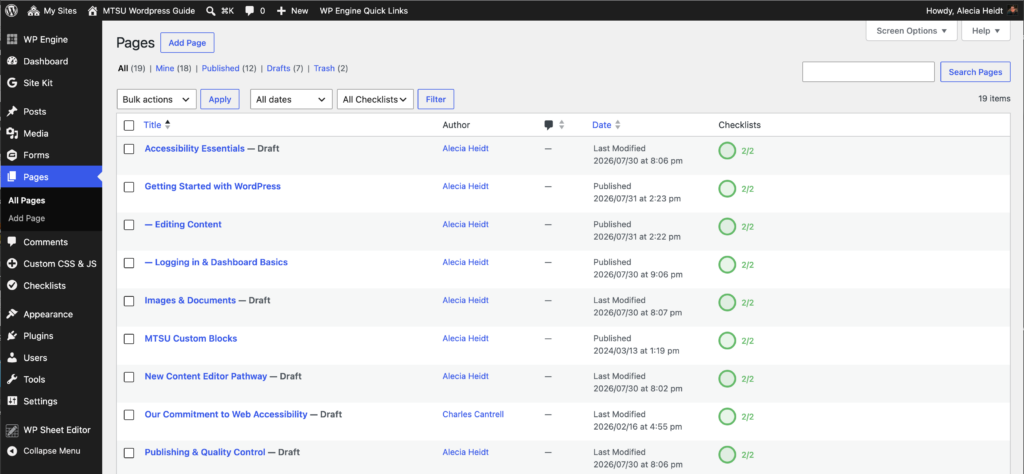Click the Collapse Menu arrow icon
1024x474 pixels.
[12, 451]
